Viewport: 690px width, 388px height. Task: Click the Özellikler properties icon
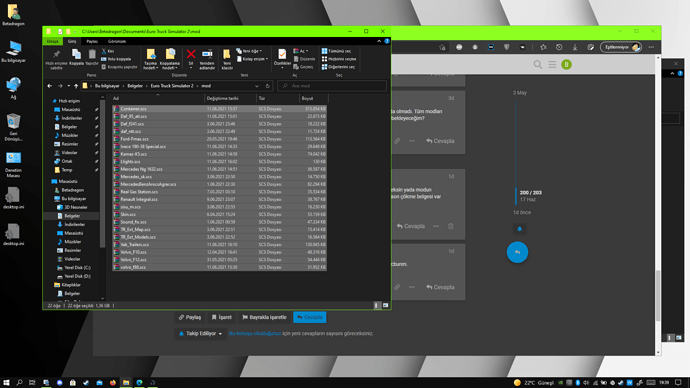coord(282,55)
